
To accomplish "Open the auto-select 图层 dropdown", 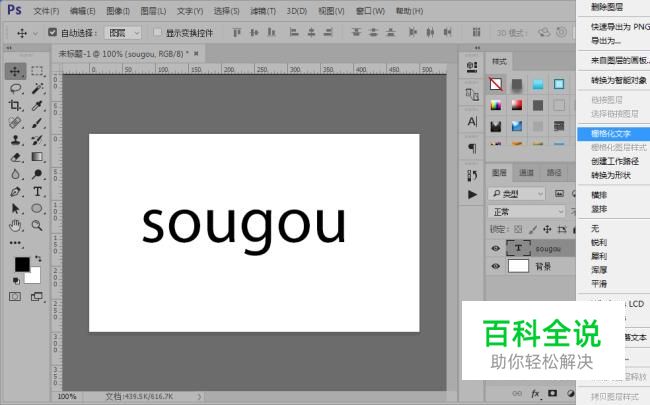I will point(123,33).
